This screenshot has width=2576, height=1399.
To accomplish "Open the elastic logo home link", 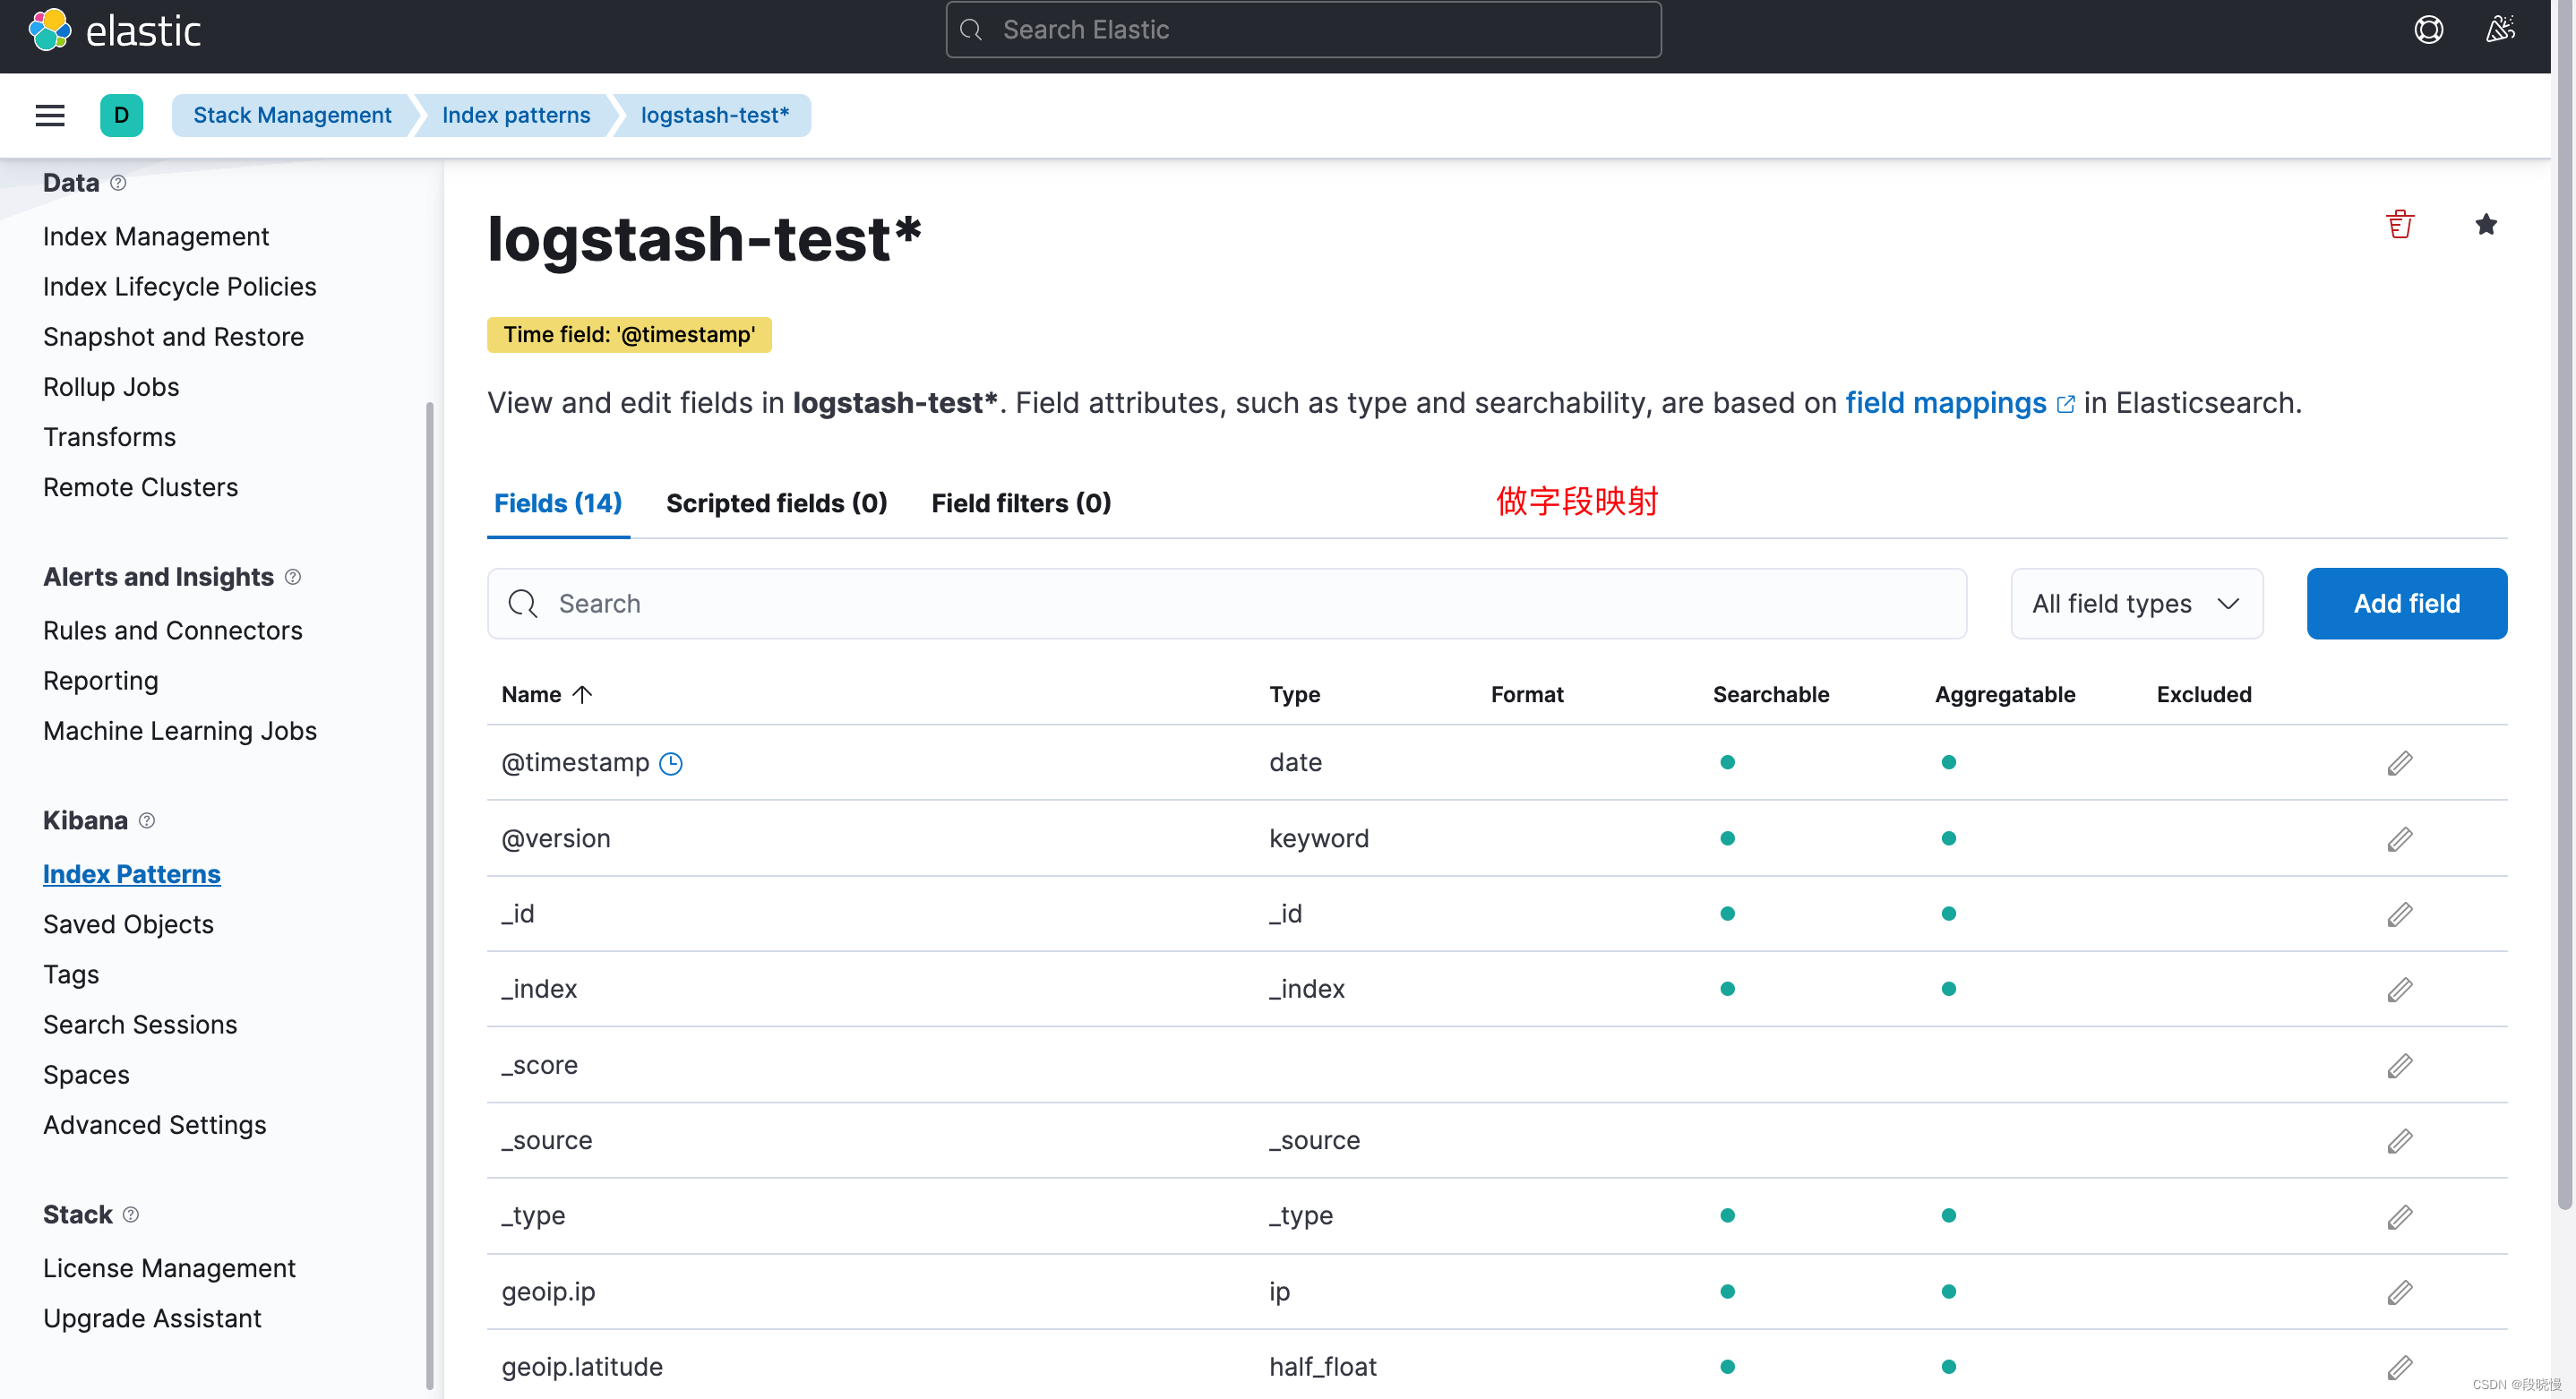I will [114, 30].
